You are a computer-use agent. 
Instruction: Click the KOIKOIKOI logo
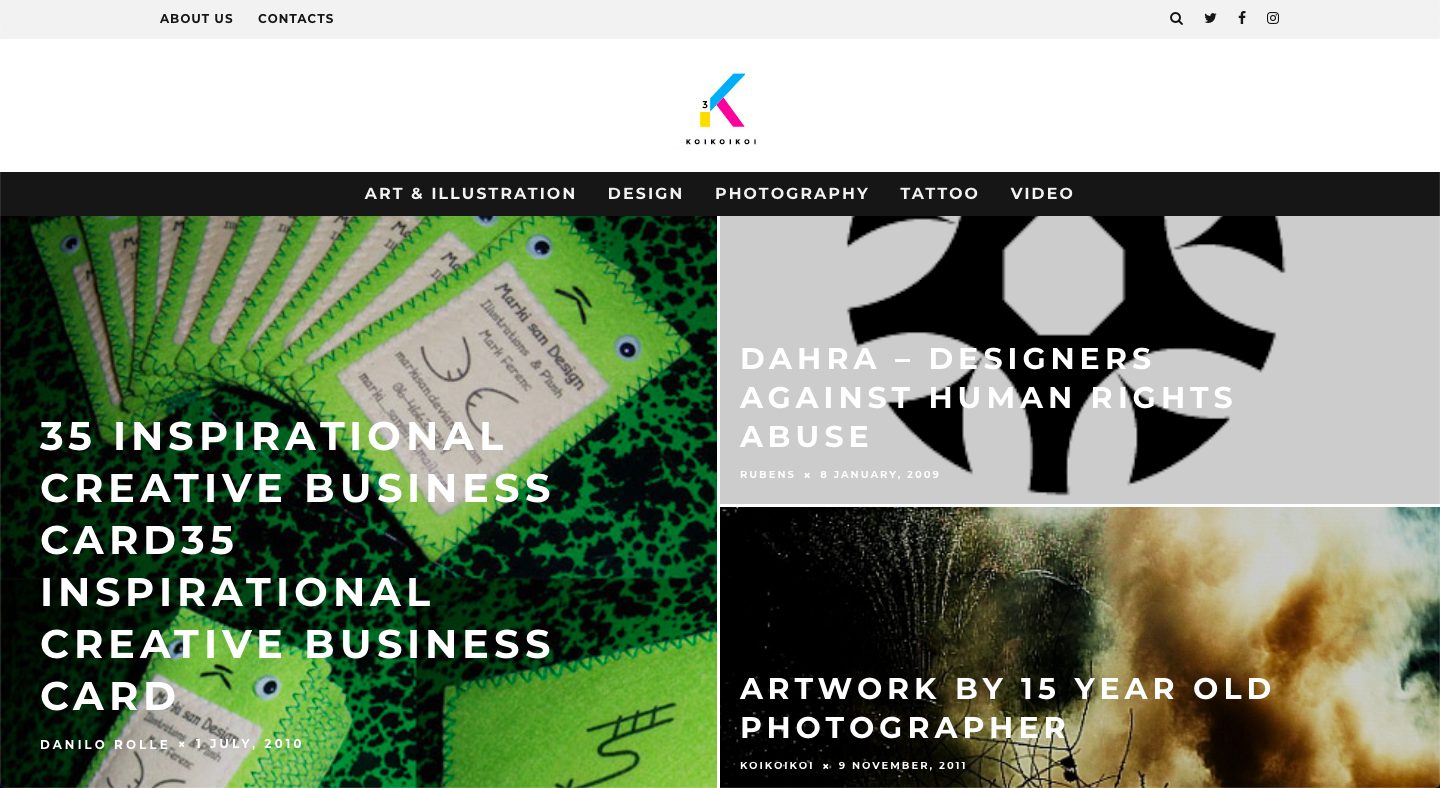pyautogui.click(x=721, y=109)
